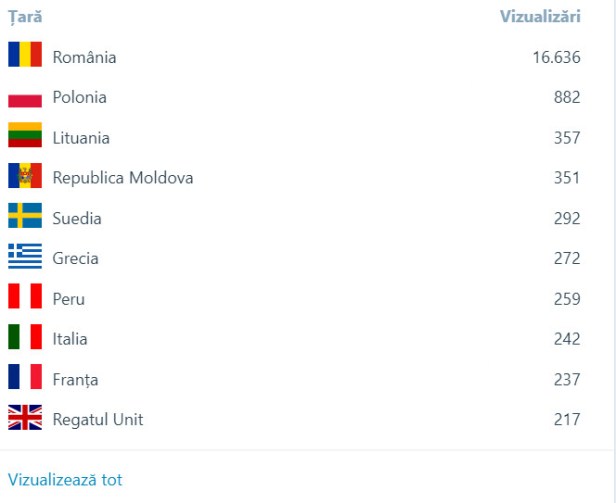Select the Suedia country name
This screenshot has height=503, width=616.
tap(77, 218)
